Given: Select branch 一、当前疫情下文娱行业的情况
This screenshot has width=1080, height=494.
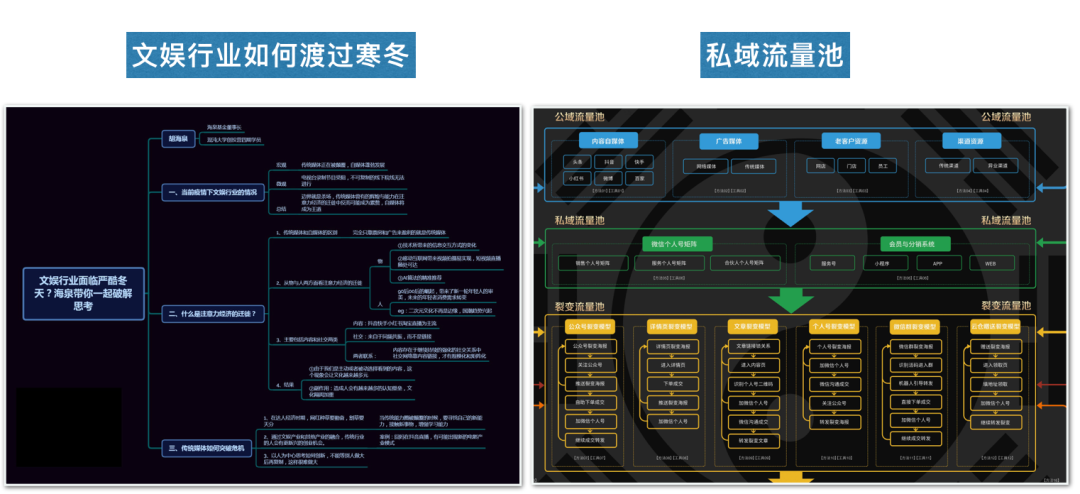Looking at the screenshot, I should pos(212,192).
